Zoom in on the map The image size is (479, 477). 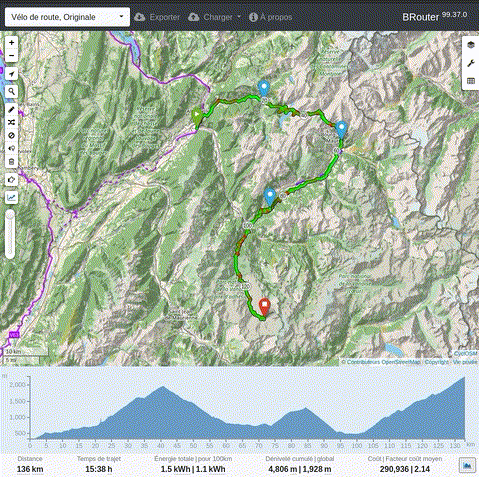click(x=11, y=43)
